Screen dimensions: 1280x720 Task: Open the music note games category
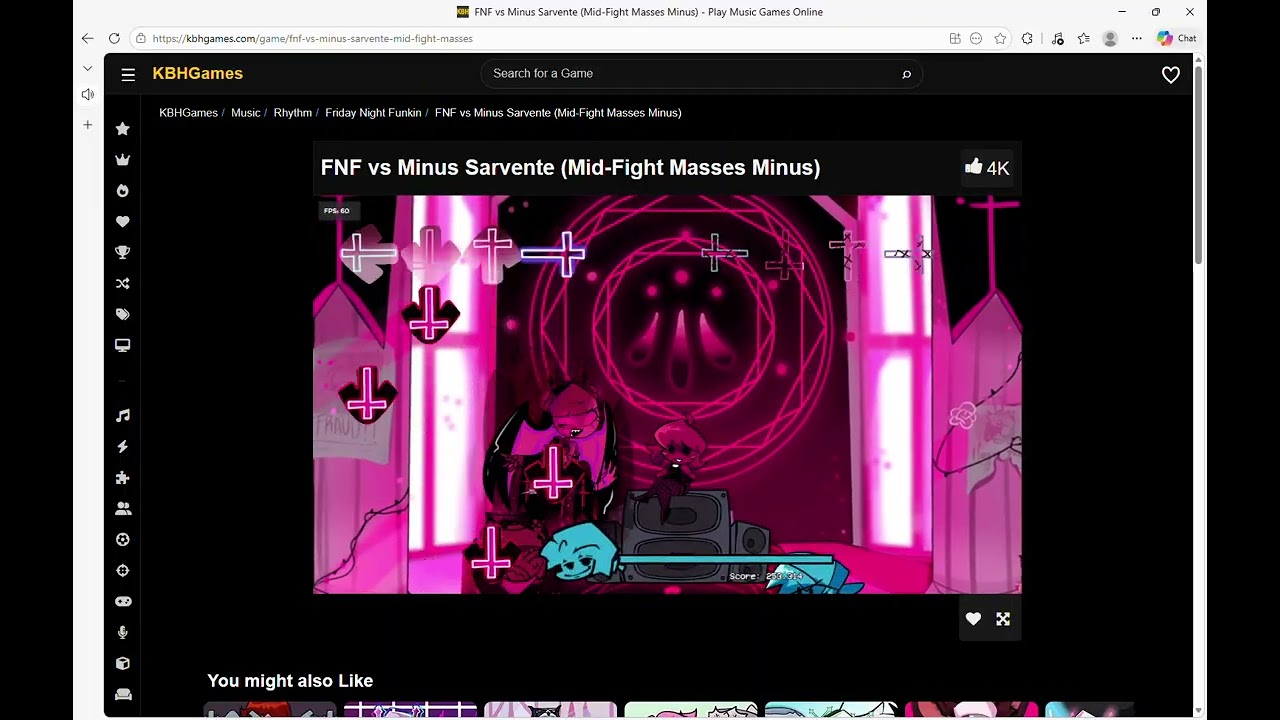click(123, 416)
